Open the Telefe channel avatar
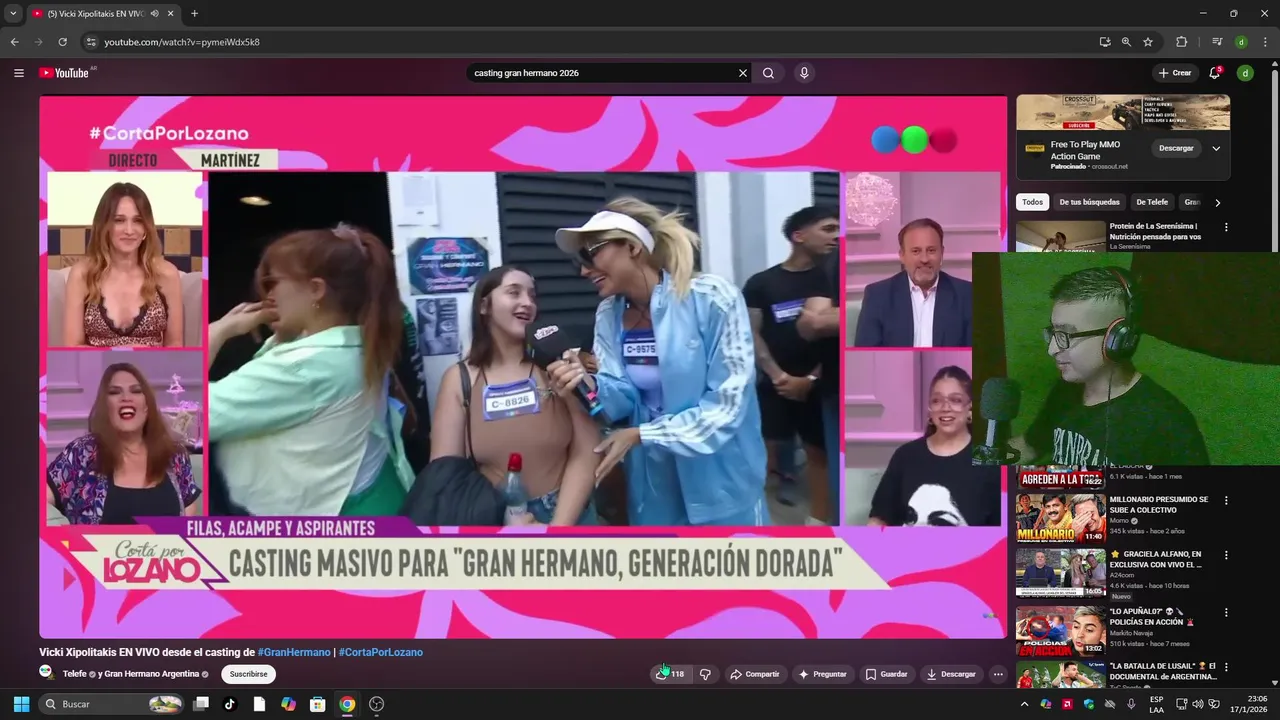This screenshot has height=720, width=1280. (x=47, y=673)
